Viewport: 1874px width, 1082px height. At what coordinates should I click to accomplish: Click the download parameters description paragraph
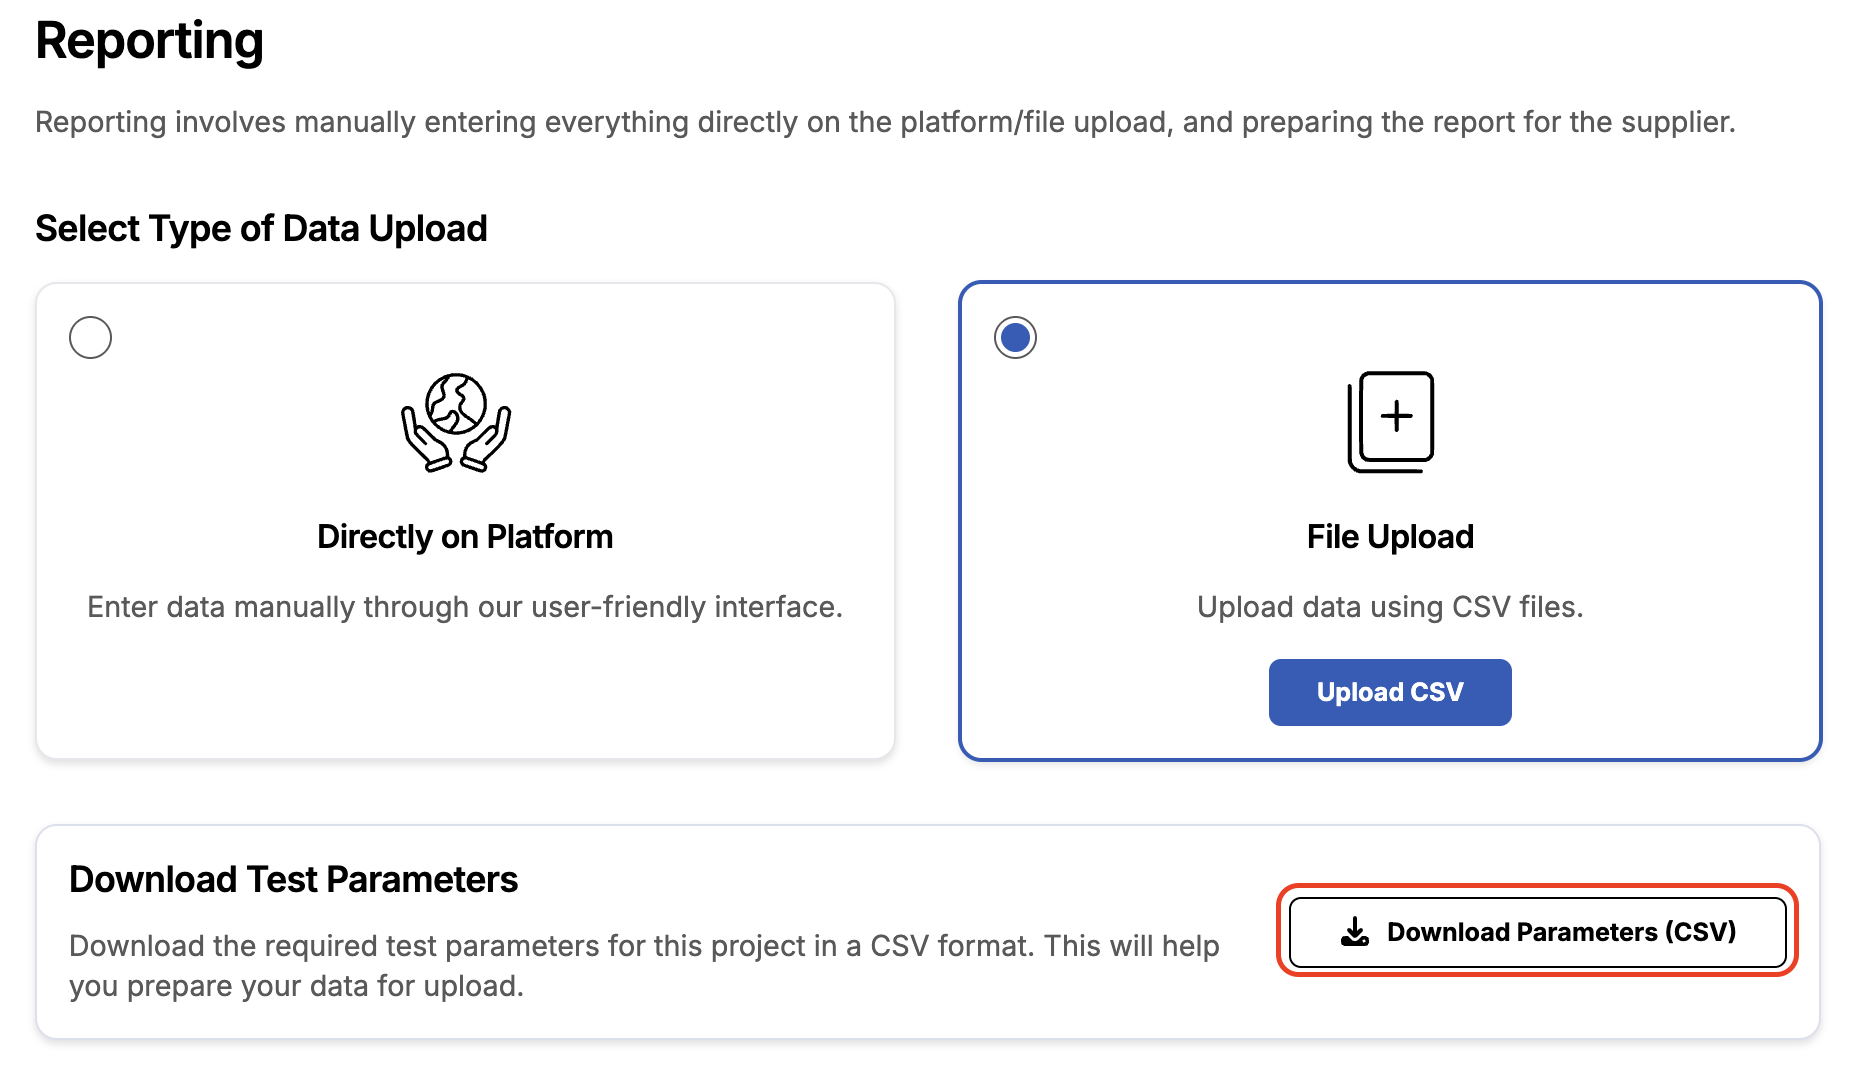644,966
